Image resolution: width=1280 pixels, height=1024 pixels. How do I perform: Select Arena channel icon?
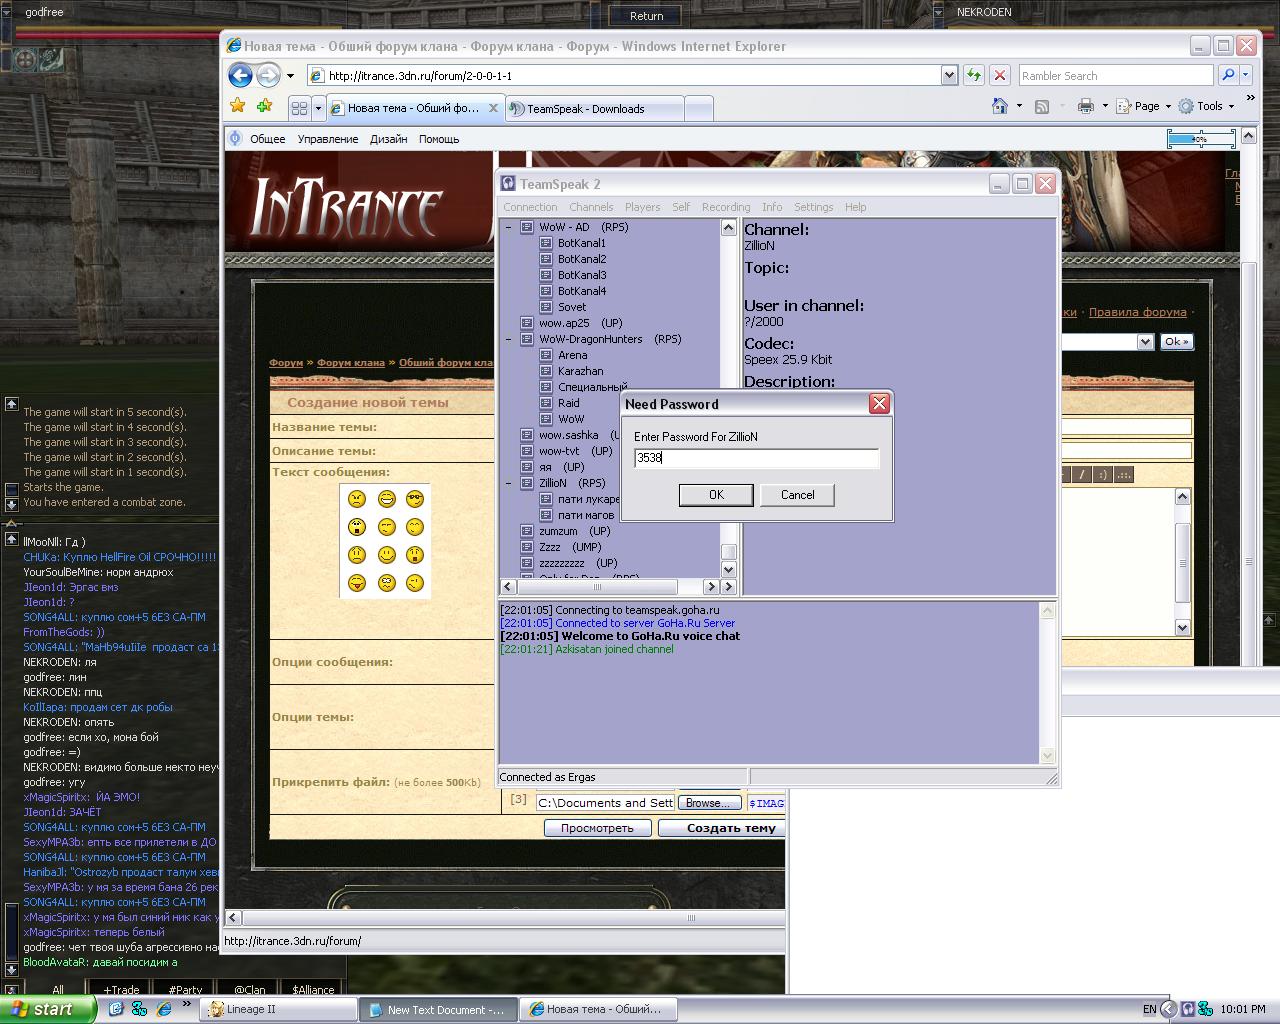tap(546, 355)
